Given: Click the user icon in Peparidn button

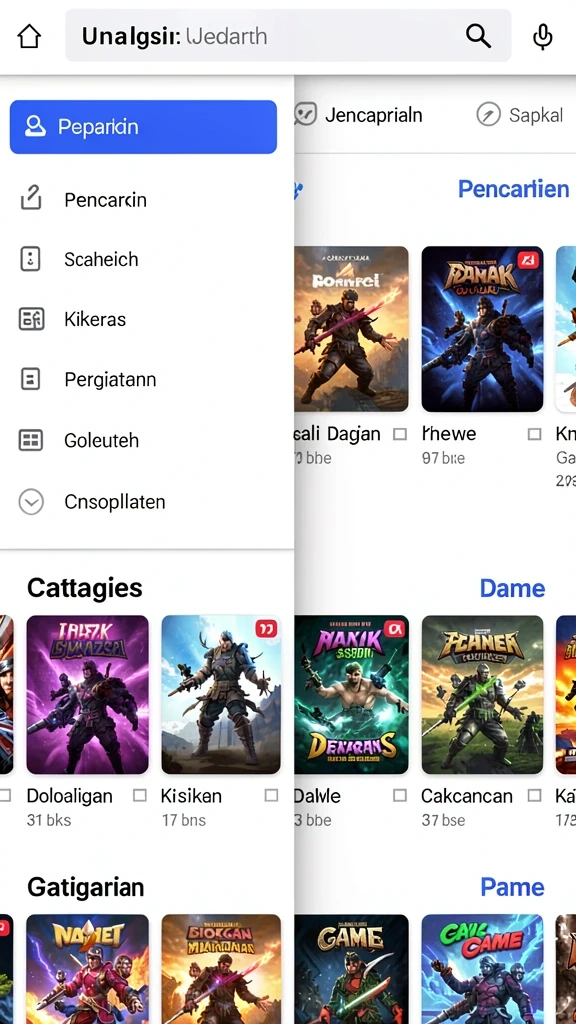Looking at the screenshot, I should pos(35,126).
